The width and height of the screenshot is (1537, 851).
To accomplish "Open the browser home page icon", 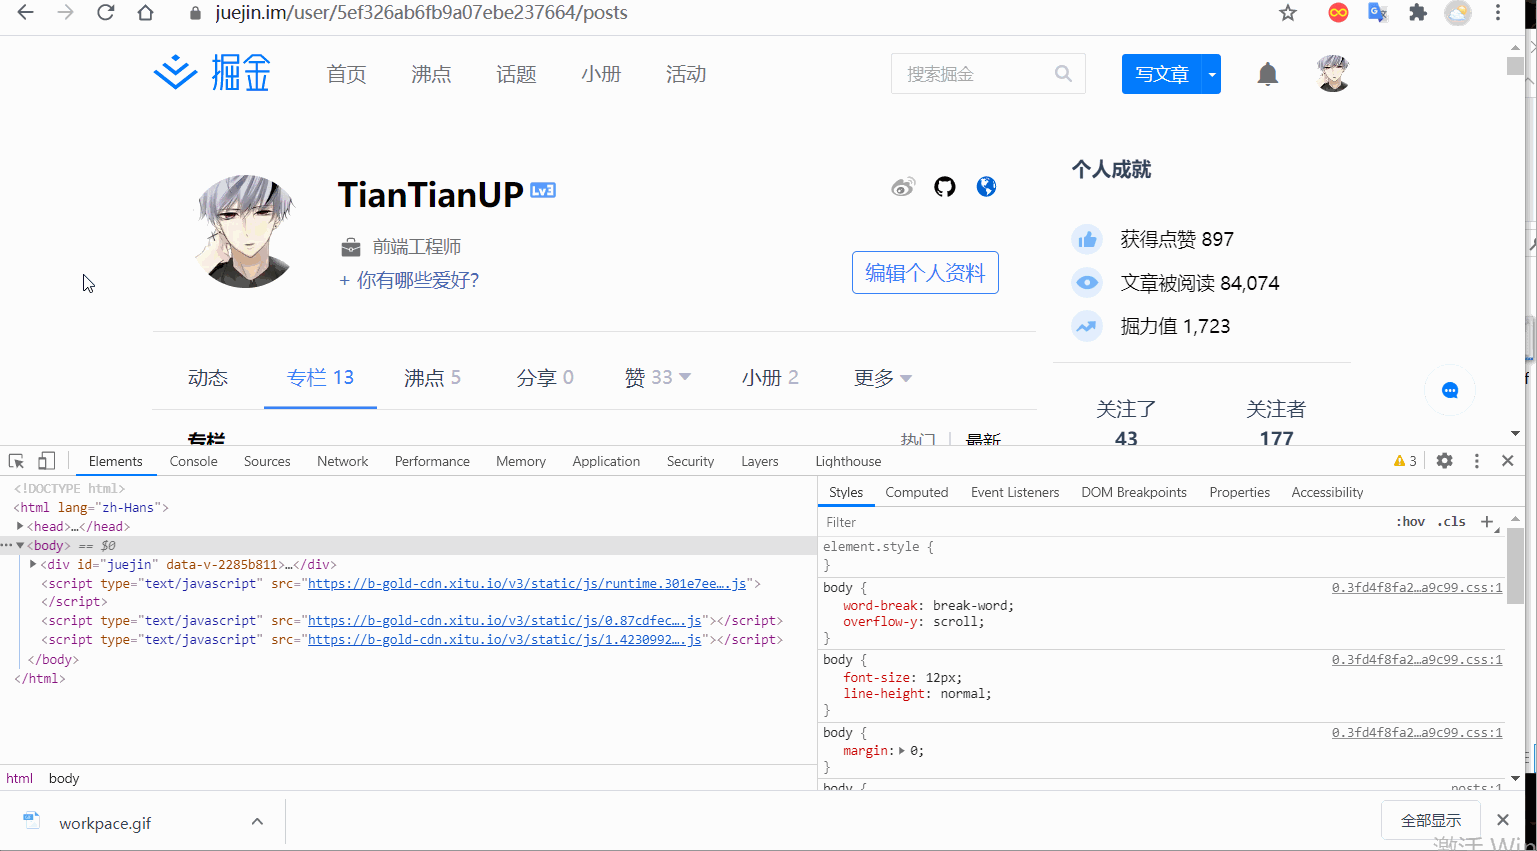I will point(146,13).
